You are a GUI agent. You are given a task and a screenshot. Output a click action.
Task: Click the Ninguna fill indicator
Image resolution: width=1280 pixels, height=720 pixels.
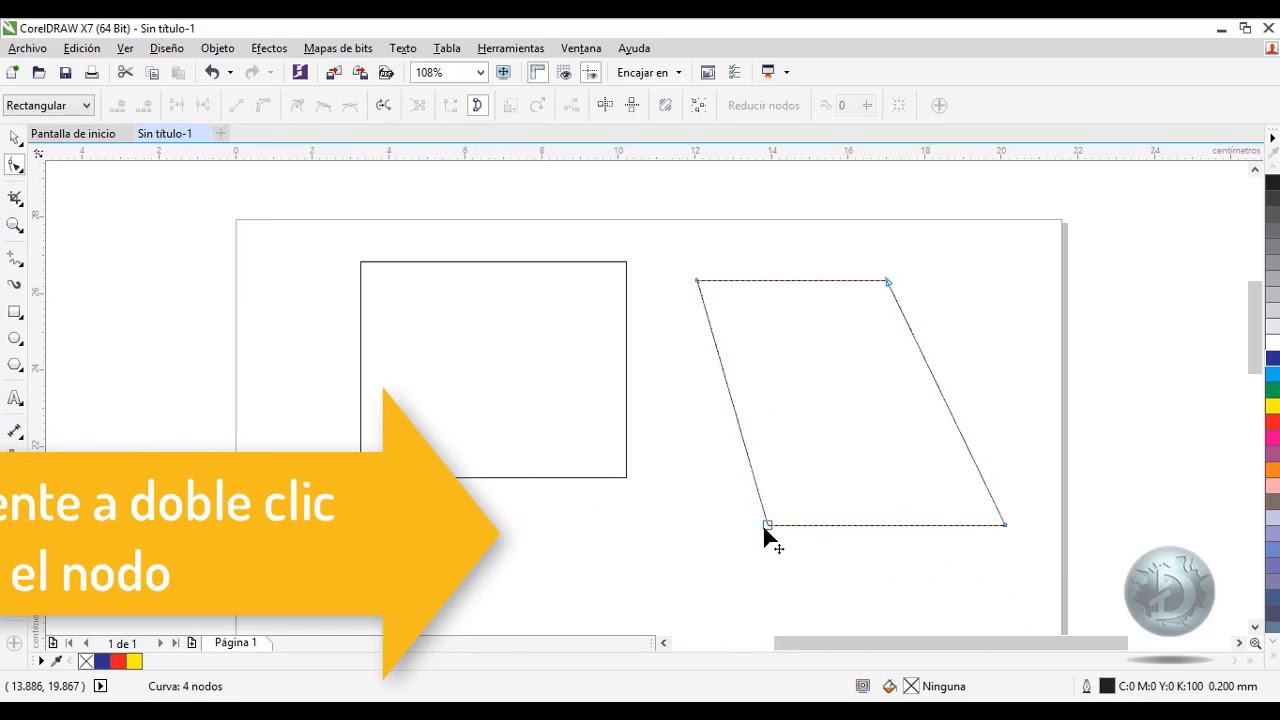pos(935,686)
